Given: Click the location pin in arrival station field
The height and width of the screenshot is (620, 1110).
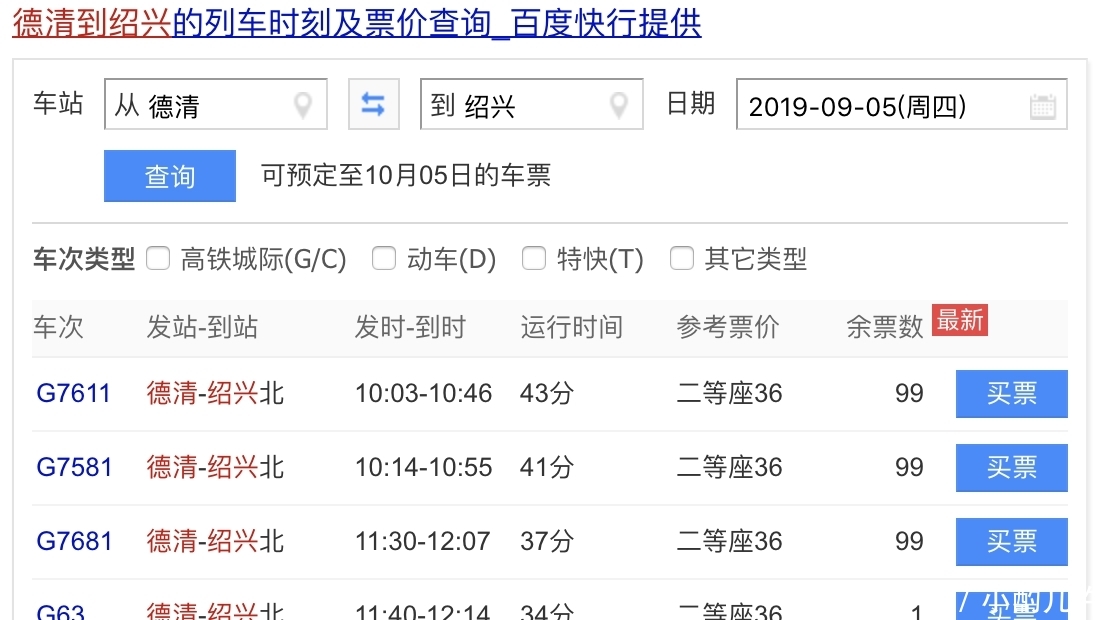Looking at the screenshot, I should tap(619, 104).
